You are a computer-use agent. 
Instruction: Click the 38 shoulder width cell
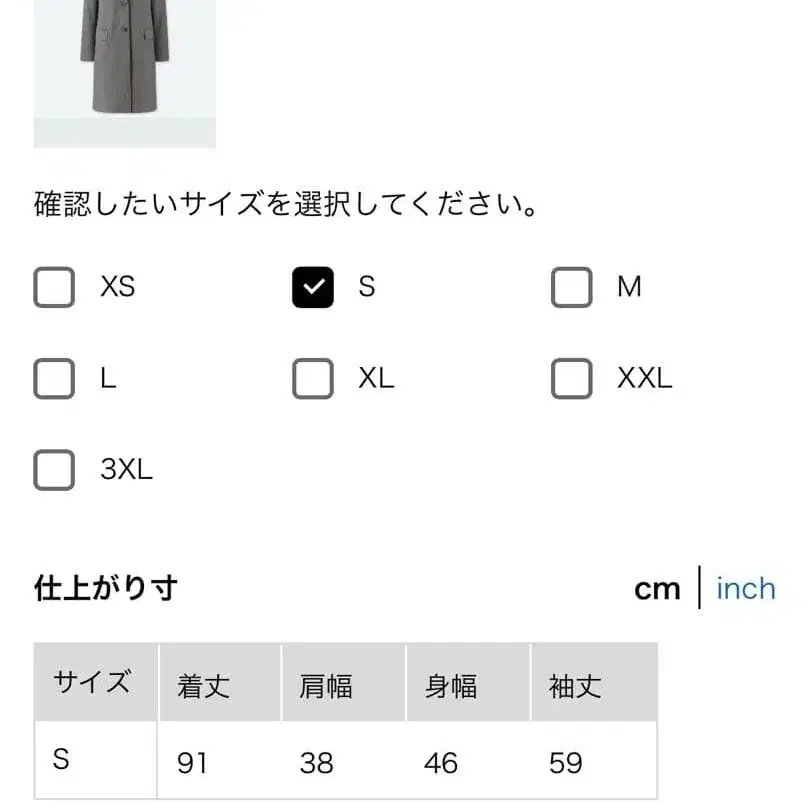click(x=316, y=764)
